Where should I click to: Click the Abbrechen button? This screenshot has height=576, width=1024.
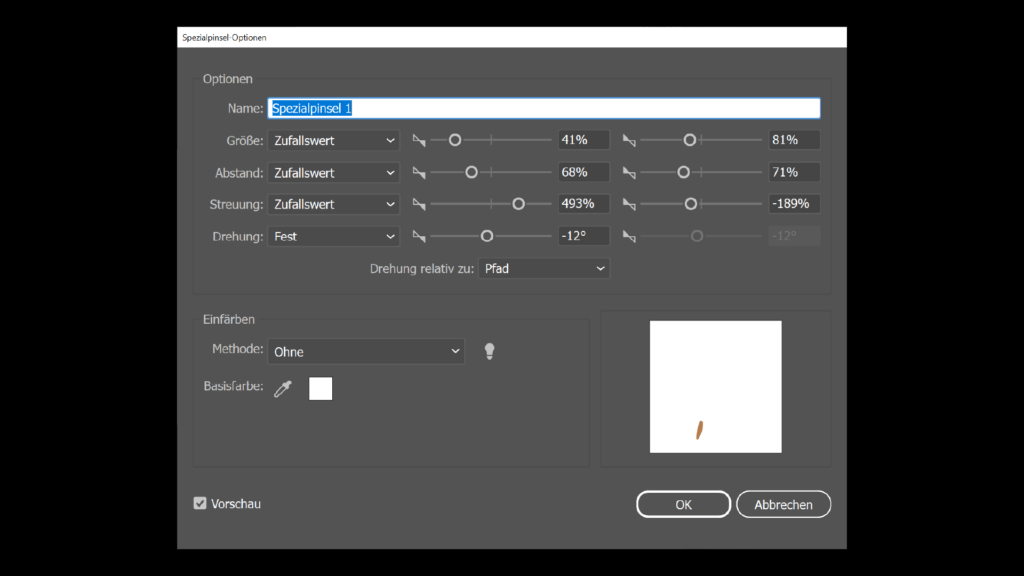point(783,504)
